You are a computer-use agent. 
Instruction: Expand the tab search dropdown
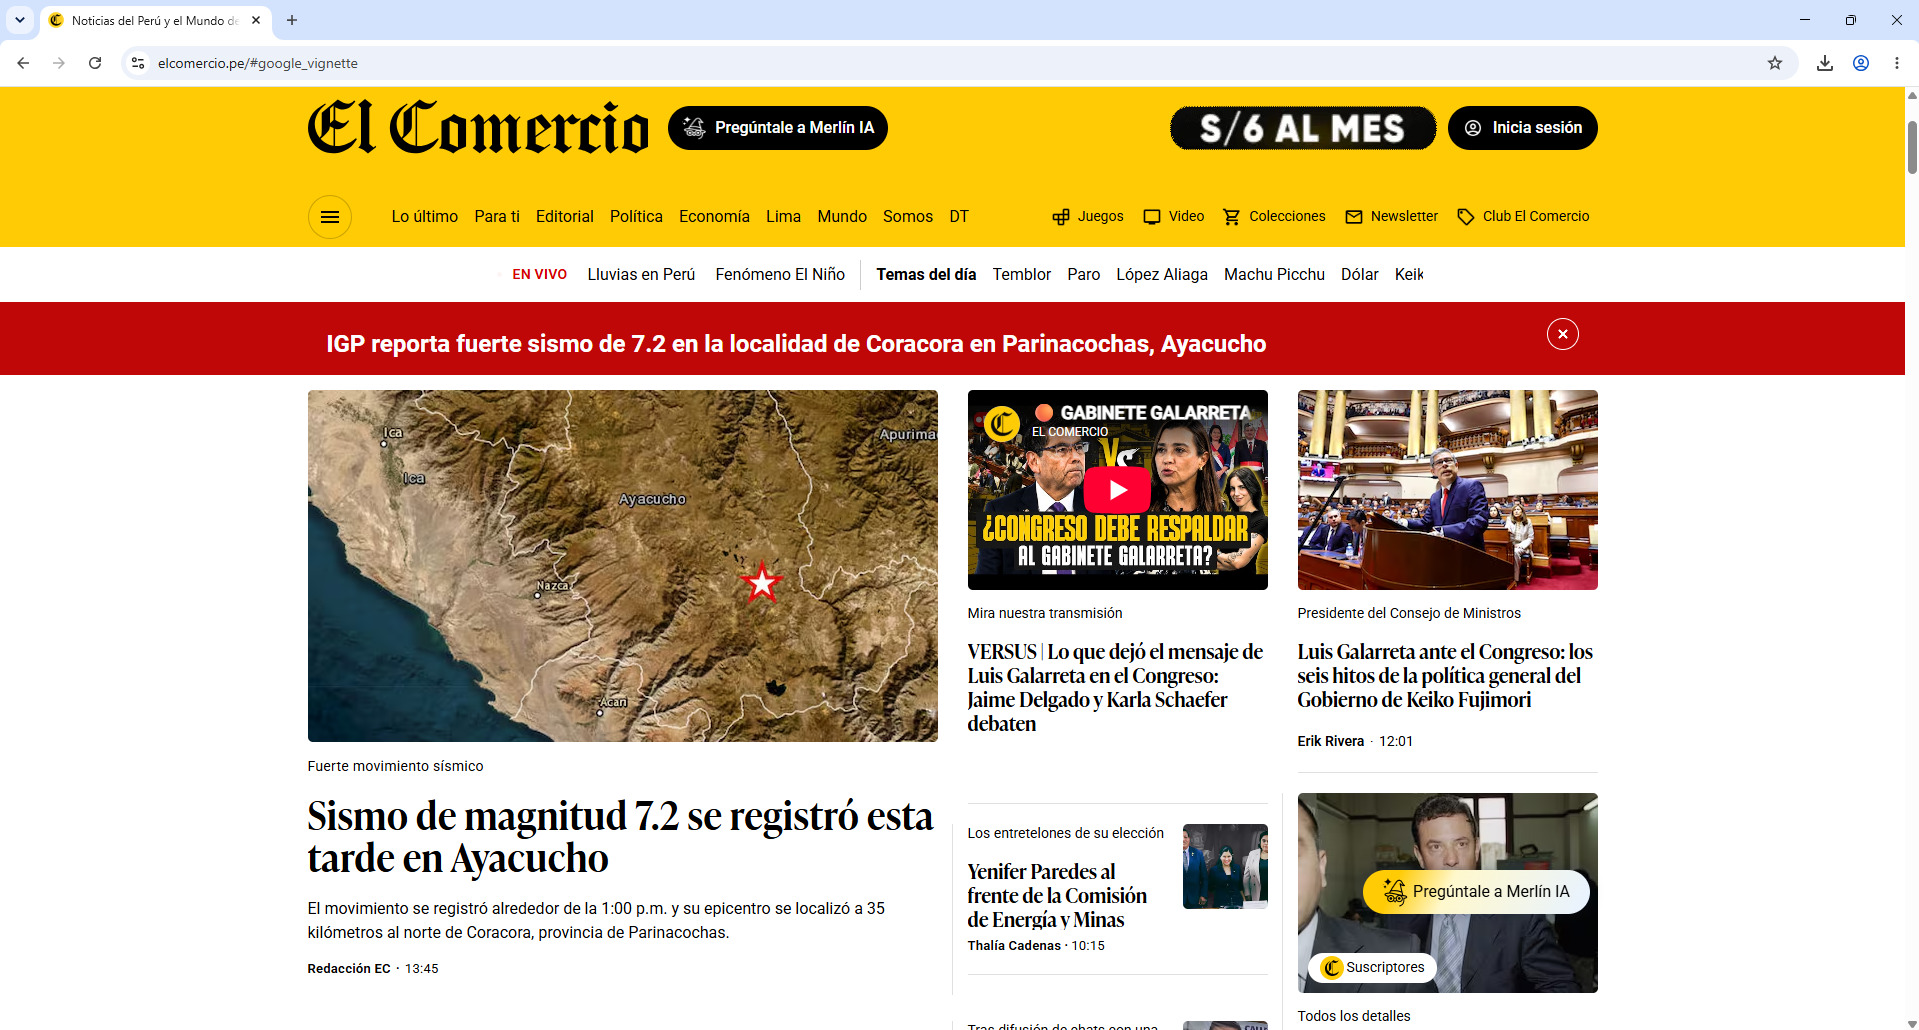(x=20, y=20)
